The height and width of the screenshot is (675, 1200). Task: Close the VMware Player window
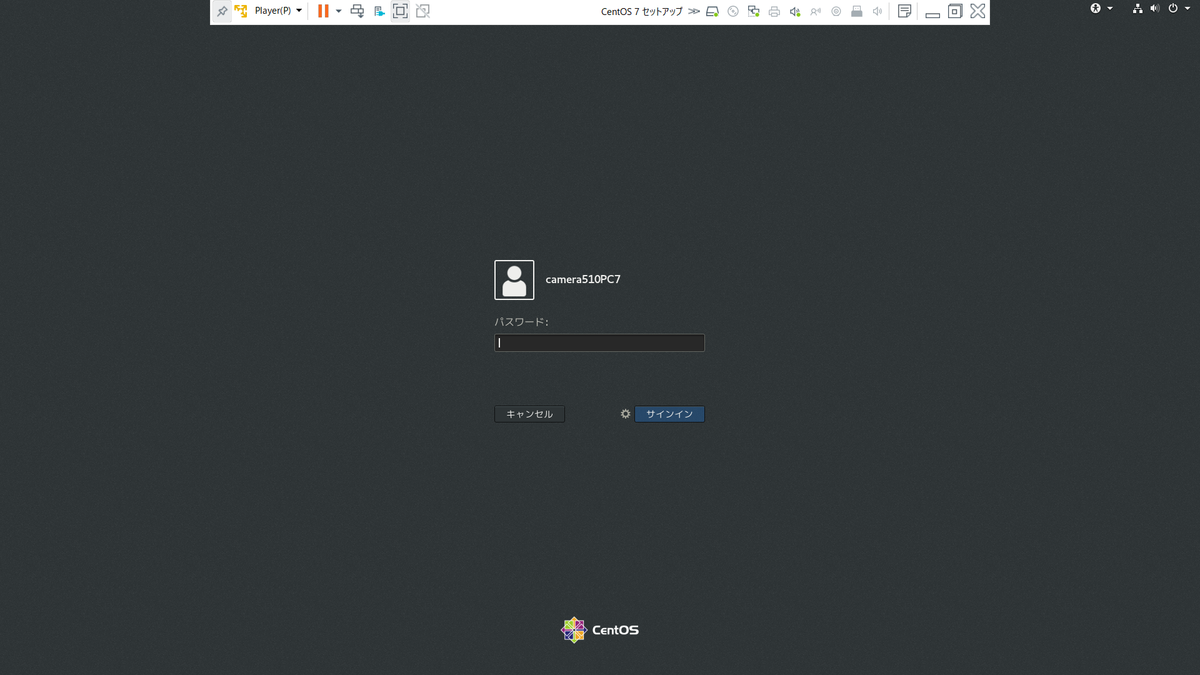(978, 11)
